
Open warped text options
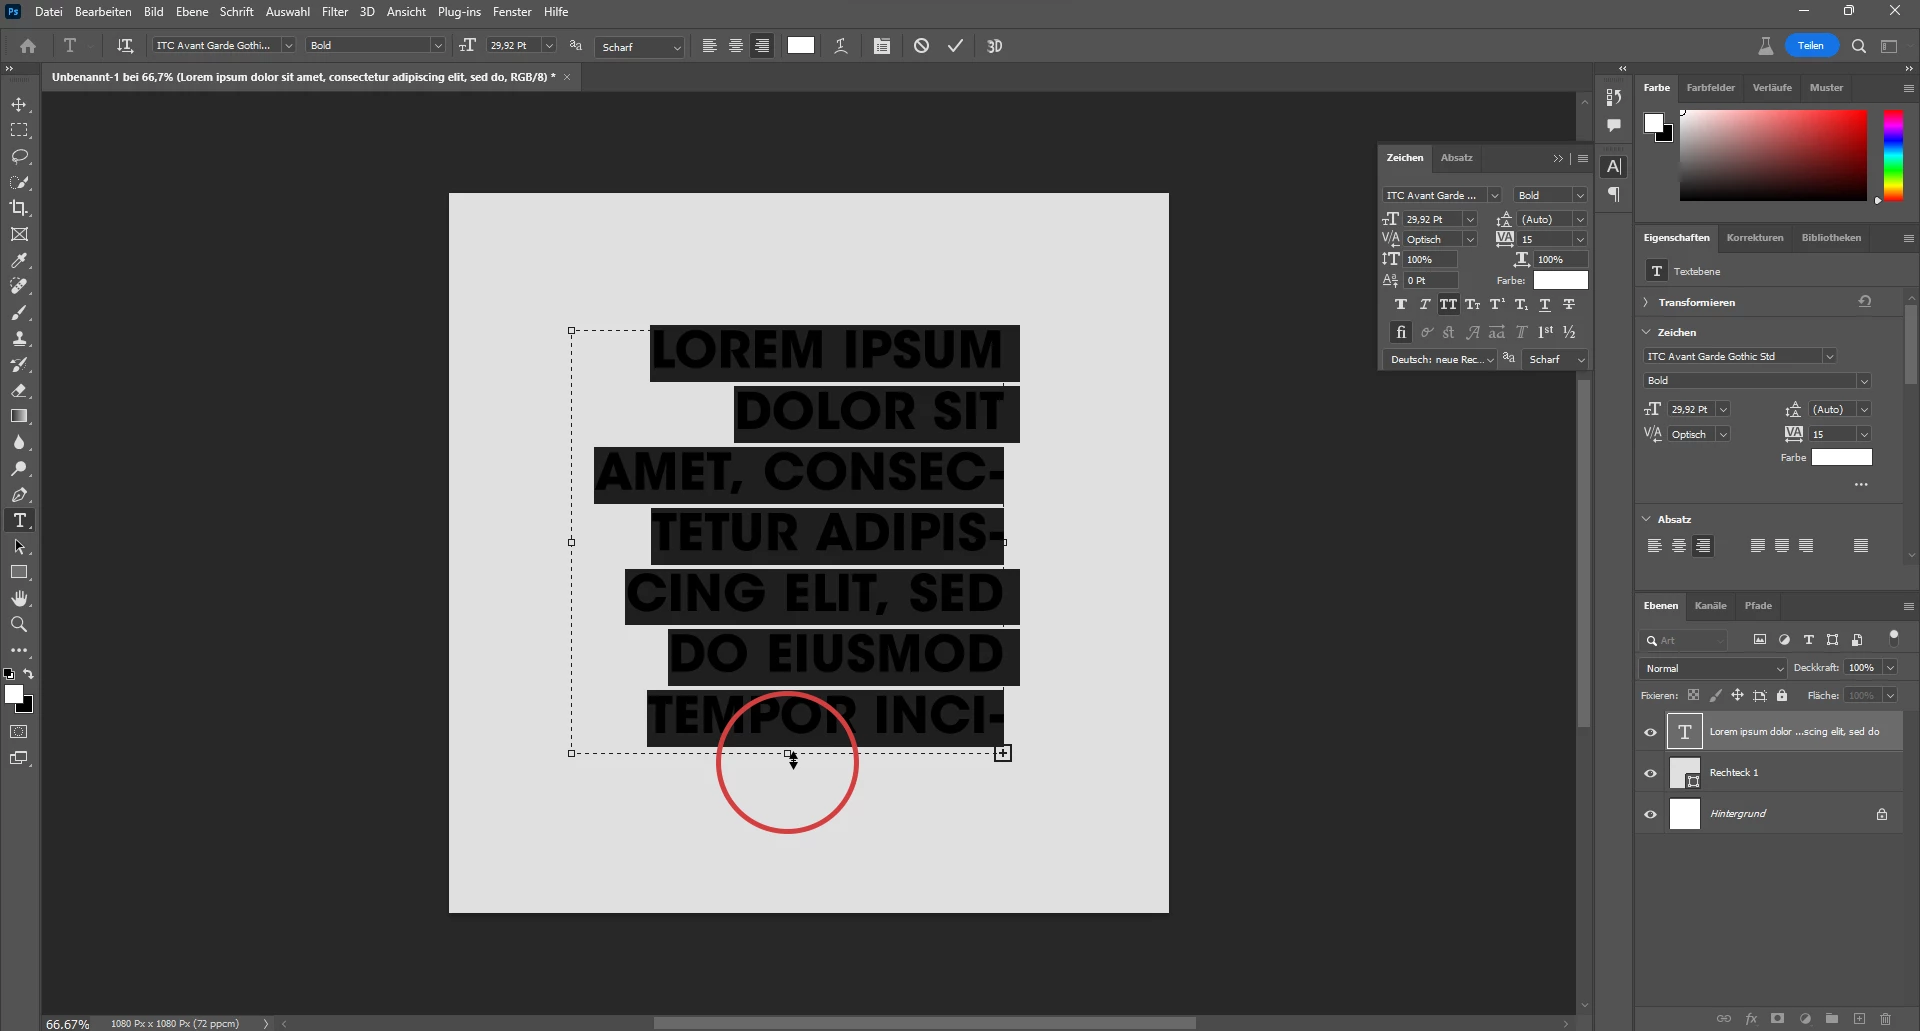click(841, 46)
